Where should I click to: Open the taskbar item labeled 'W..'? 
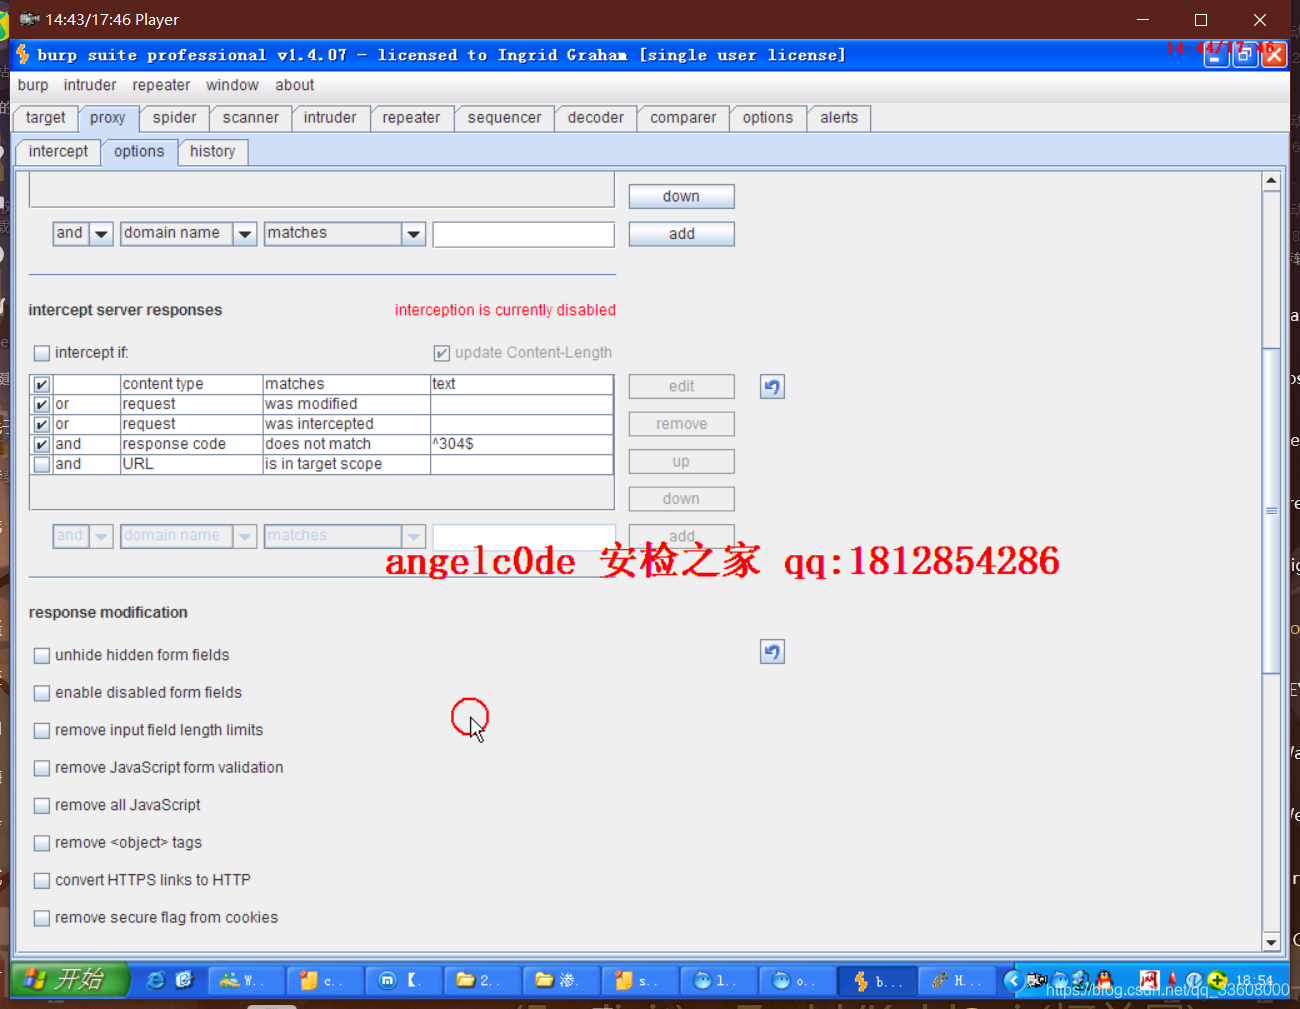click(246, 981)
